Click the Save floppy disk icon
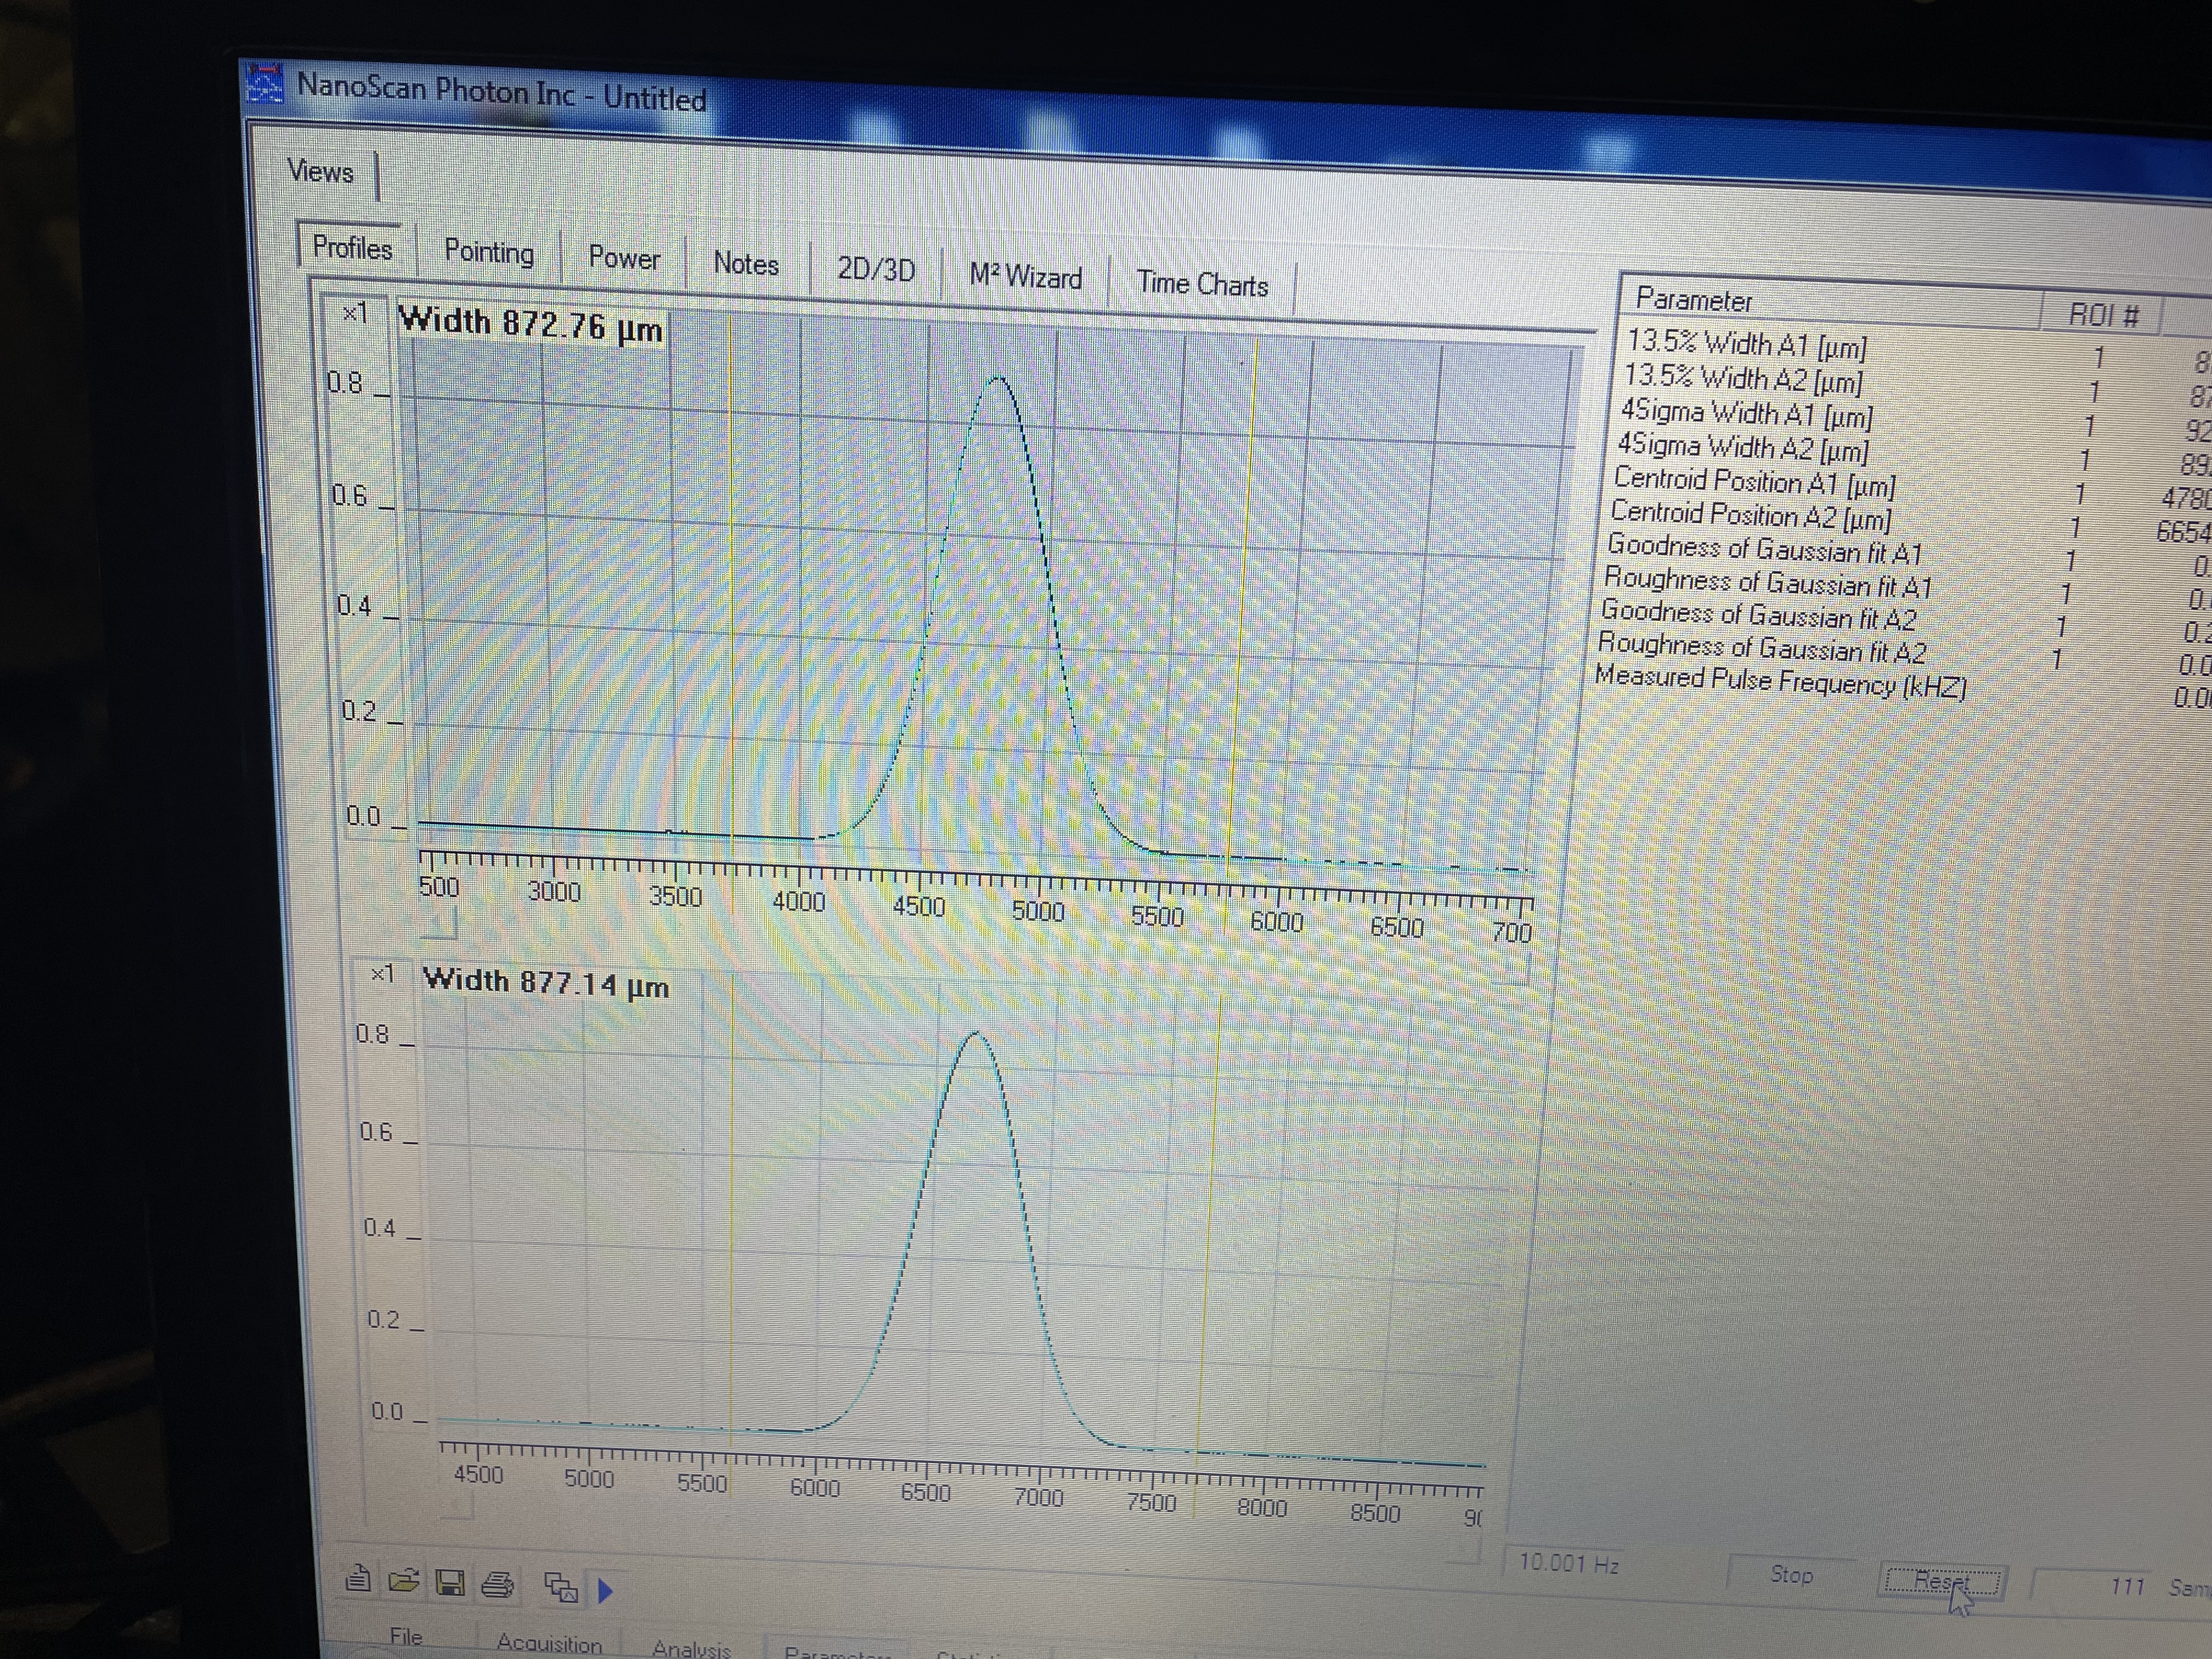Screen dimensions: 2212x1659 click(x=450, y=1583)
